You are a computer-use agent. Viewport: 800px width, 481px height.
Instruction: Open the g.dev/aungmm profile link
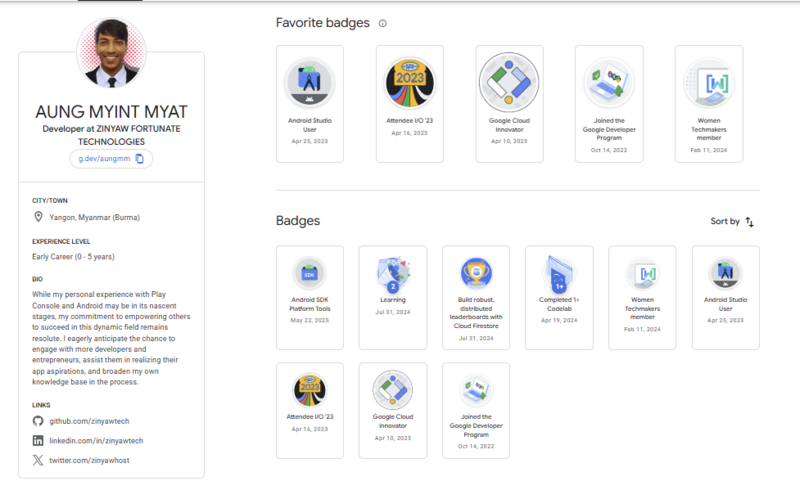coord(104,159)
